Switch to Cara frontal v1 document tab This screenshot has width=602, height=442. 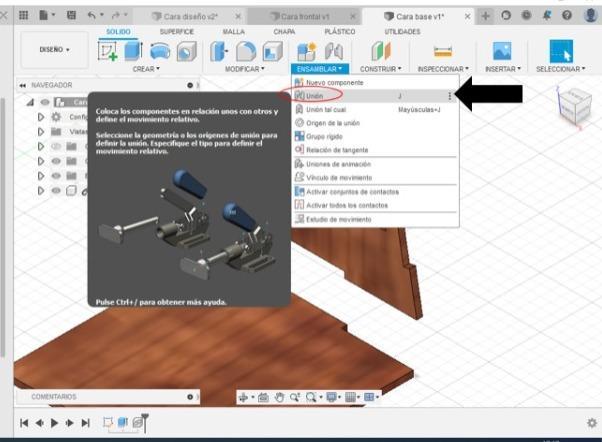tap(303, 16)
